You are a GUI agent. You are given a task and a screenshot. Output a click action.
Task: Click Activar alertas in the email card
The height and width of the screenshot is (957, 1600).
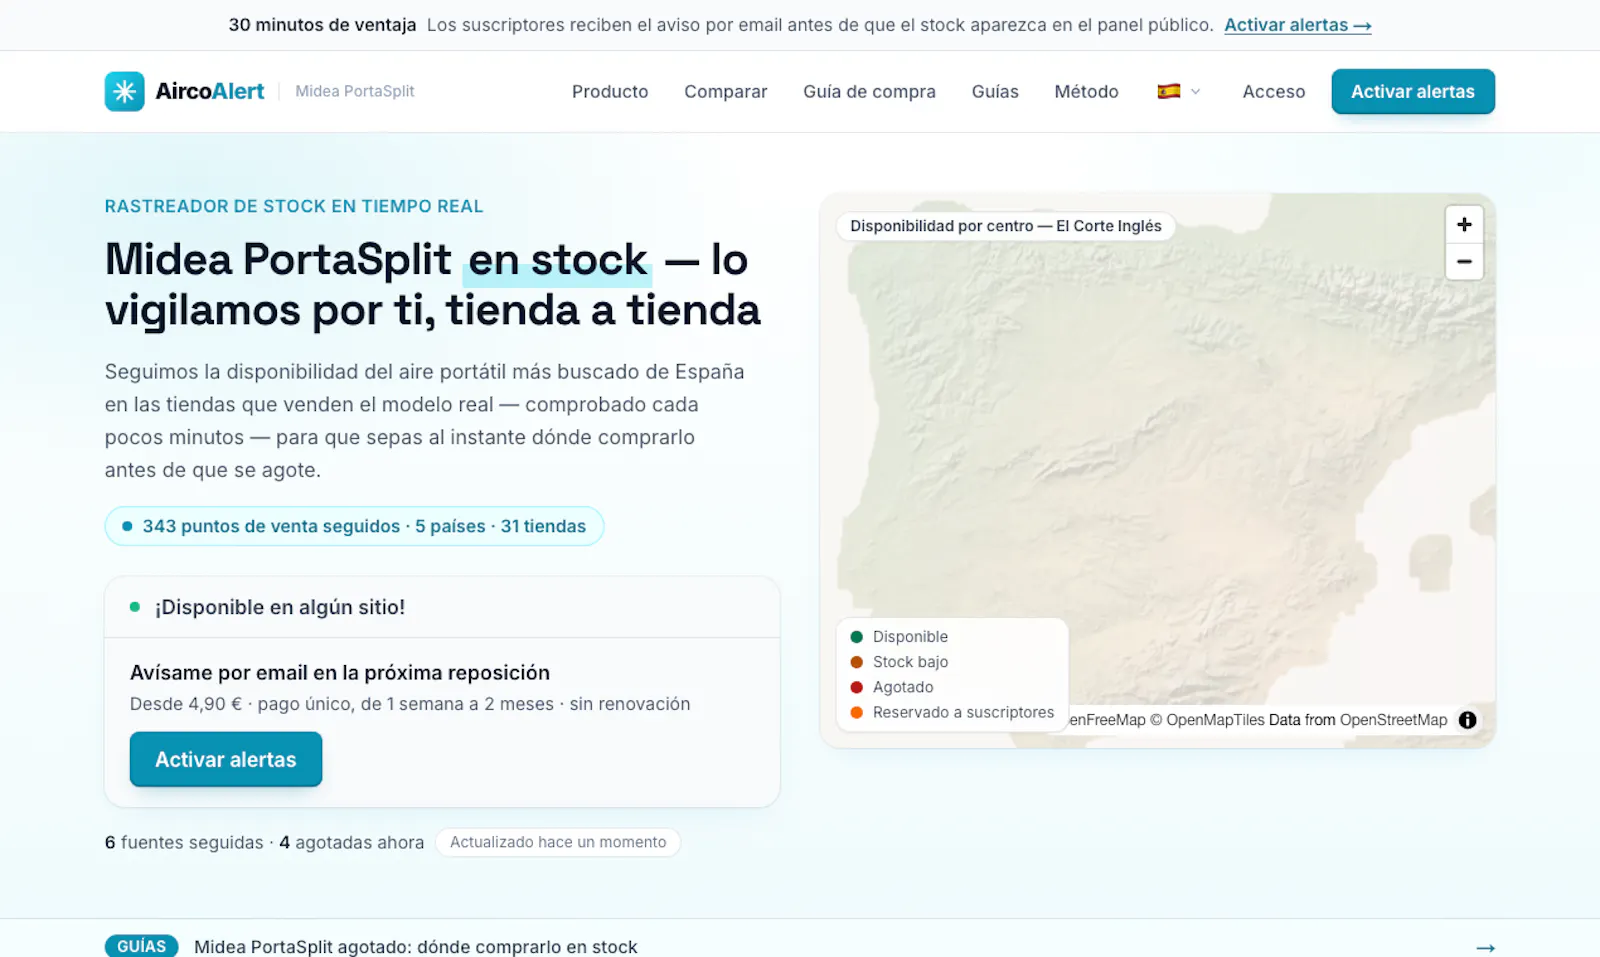click(226, 759)
